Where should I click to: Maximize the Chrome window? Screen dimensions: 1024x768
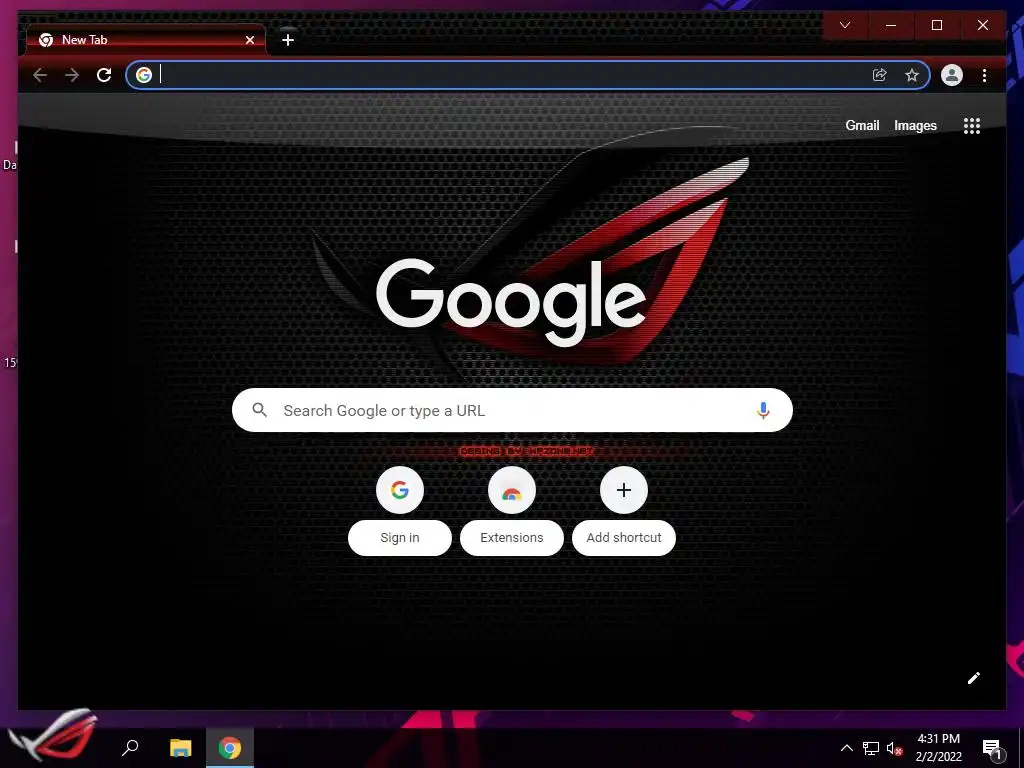pos(936,25)
